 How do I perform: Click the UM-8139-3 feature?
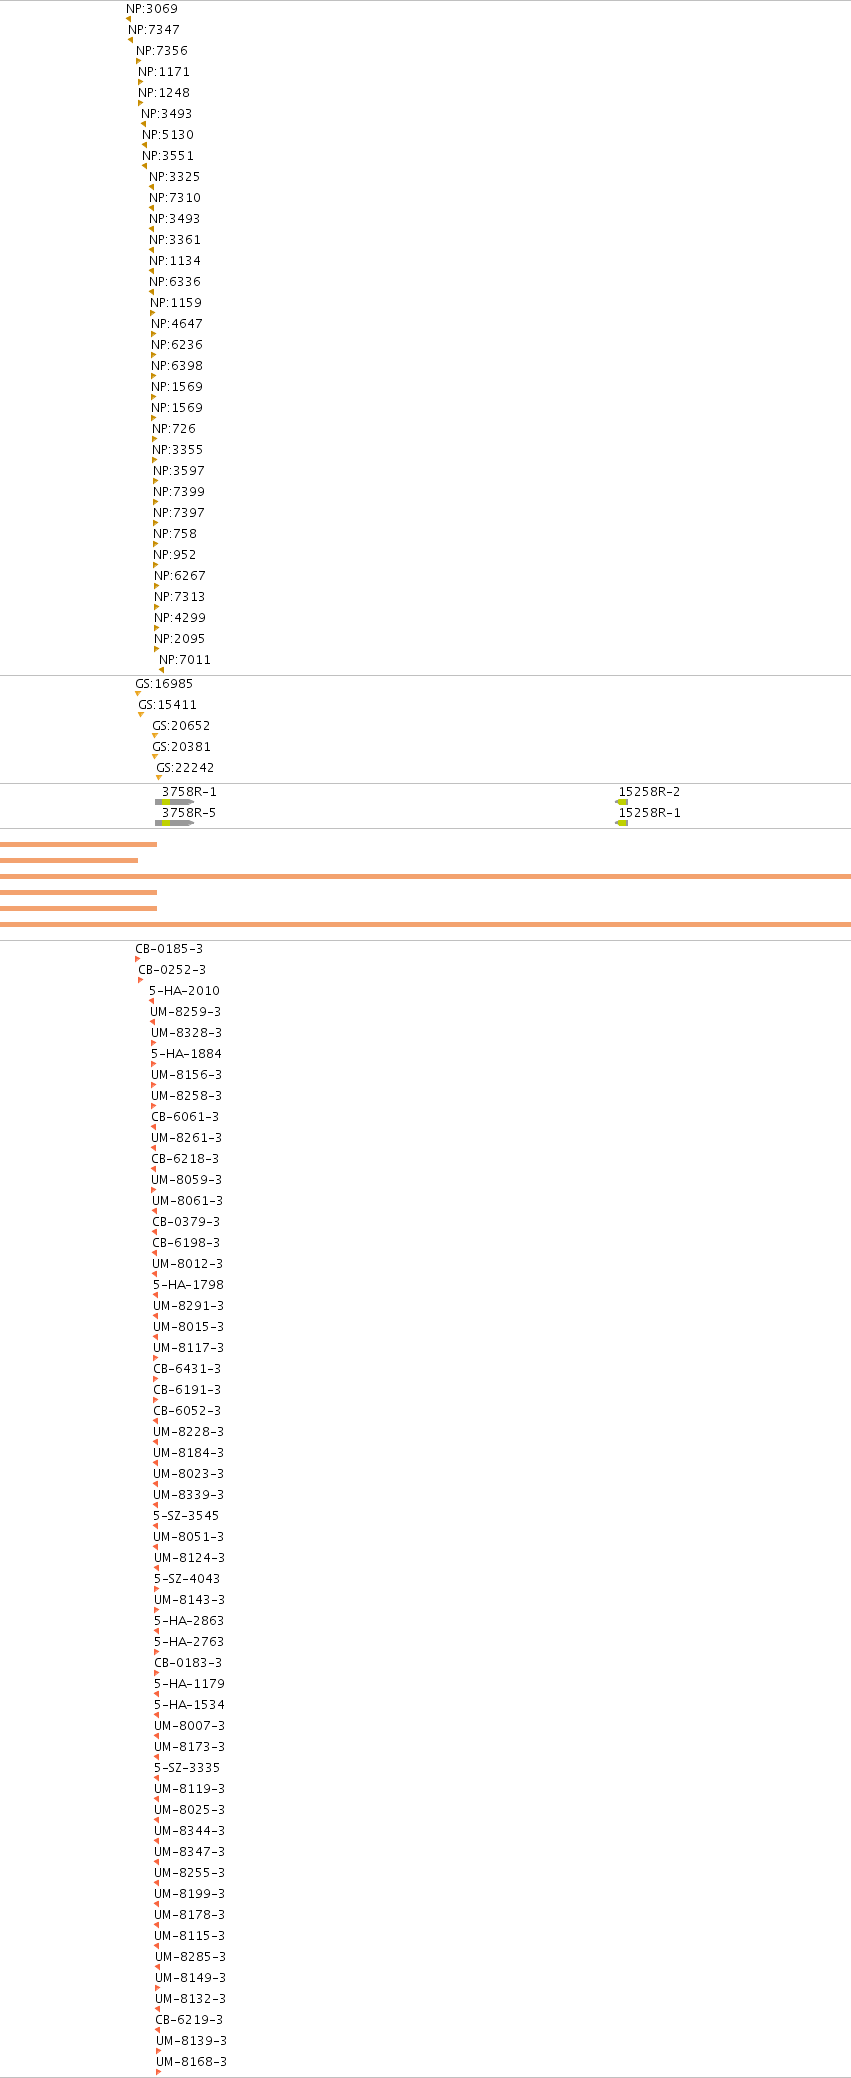click(192, 2041)
